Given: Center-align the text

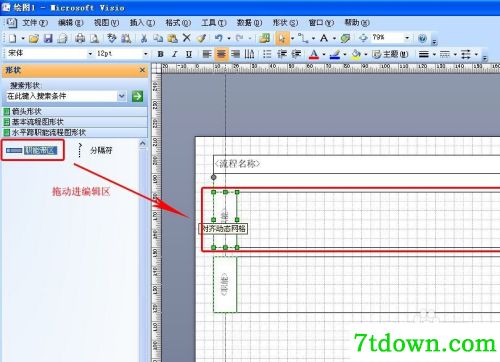Looking at the screenshot, I should click(x=221, y=54).
